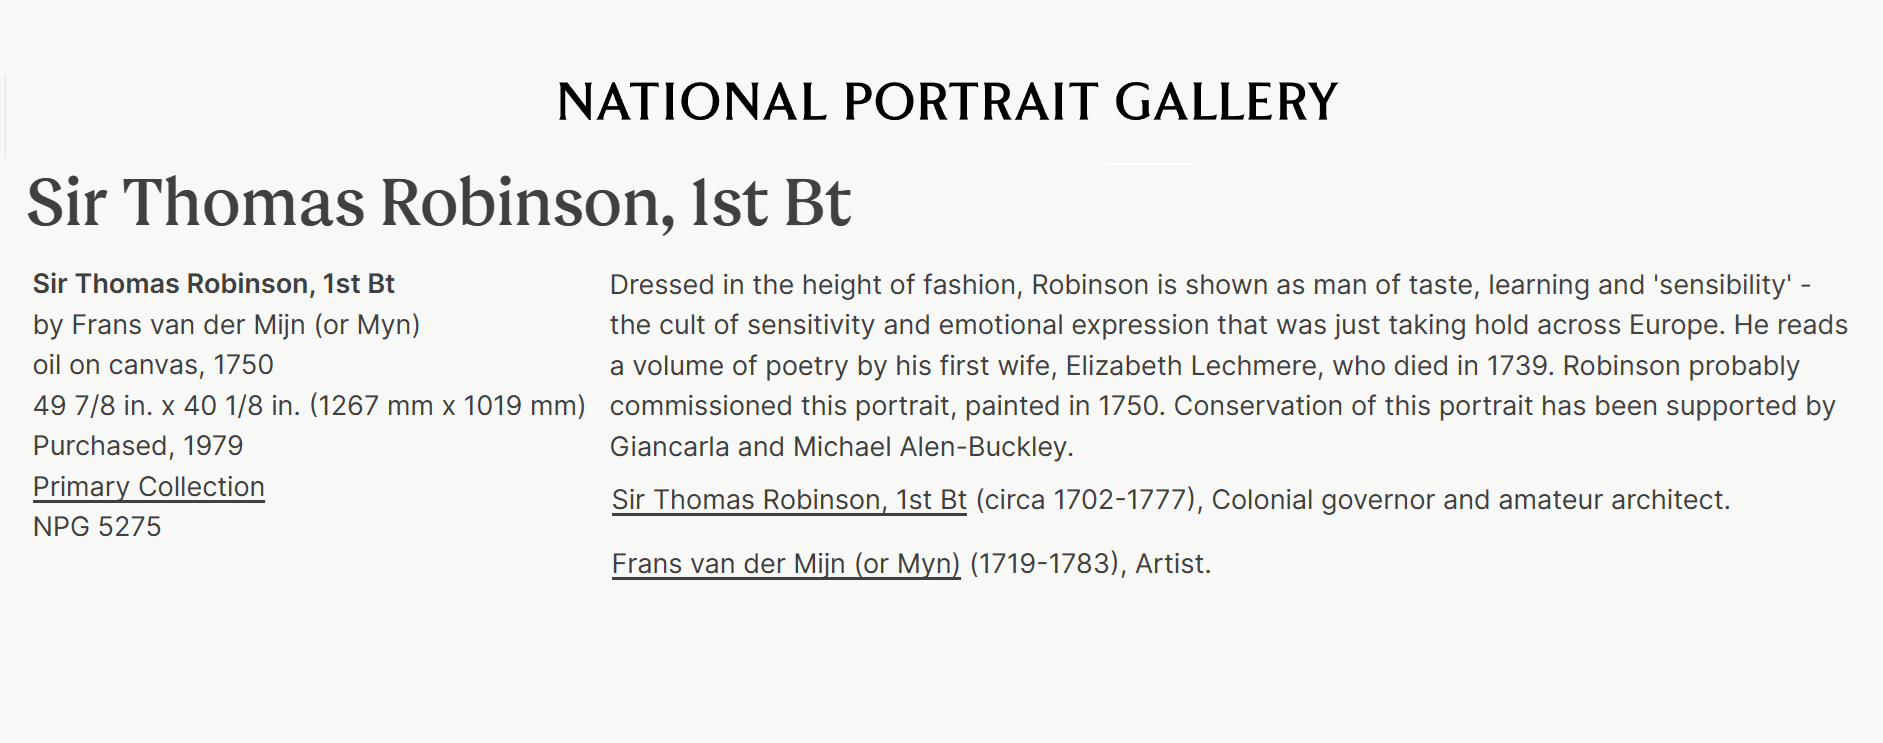This screenshot has height=743, width=1883.
Task: Click the 'by Frans van der Mijn' credit line
Action: pos(226,325)
